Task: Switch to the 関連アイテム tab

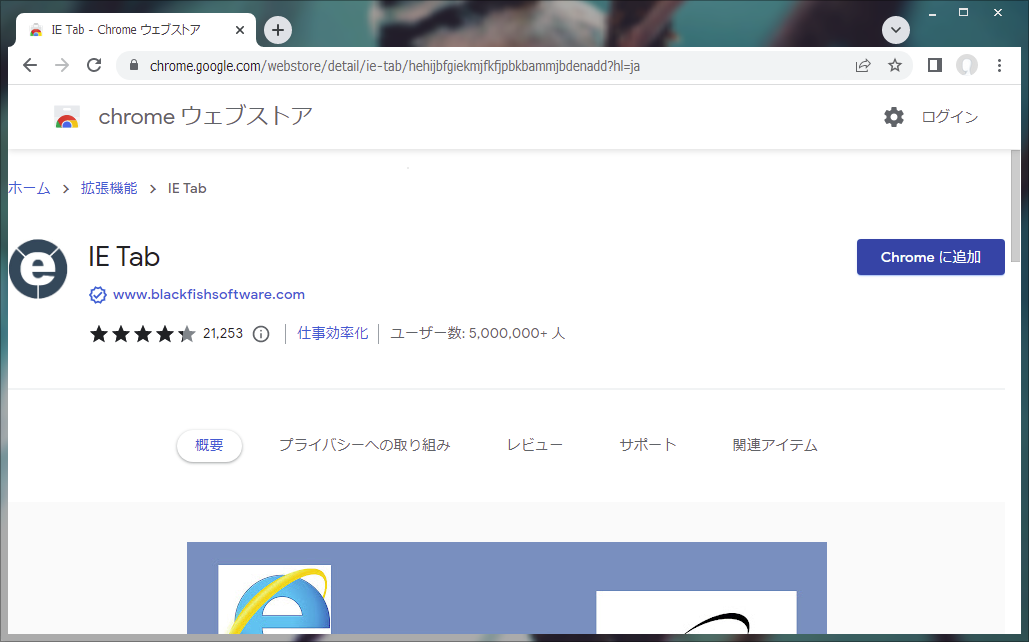Action: pos(775,445)
